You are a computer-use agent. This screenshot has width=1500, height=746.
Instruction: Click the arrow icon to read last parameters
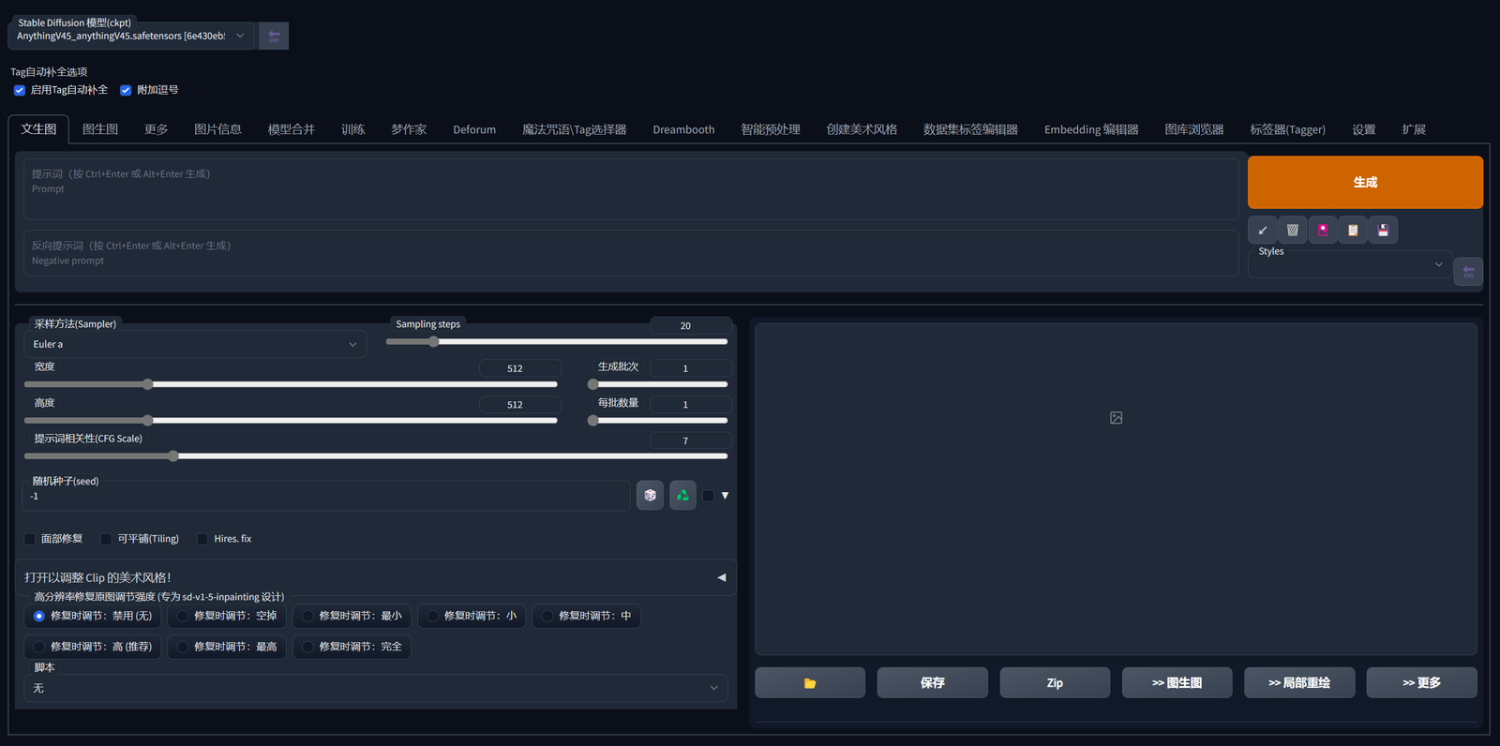1262,230
